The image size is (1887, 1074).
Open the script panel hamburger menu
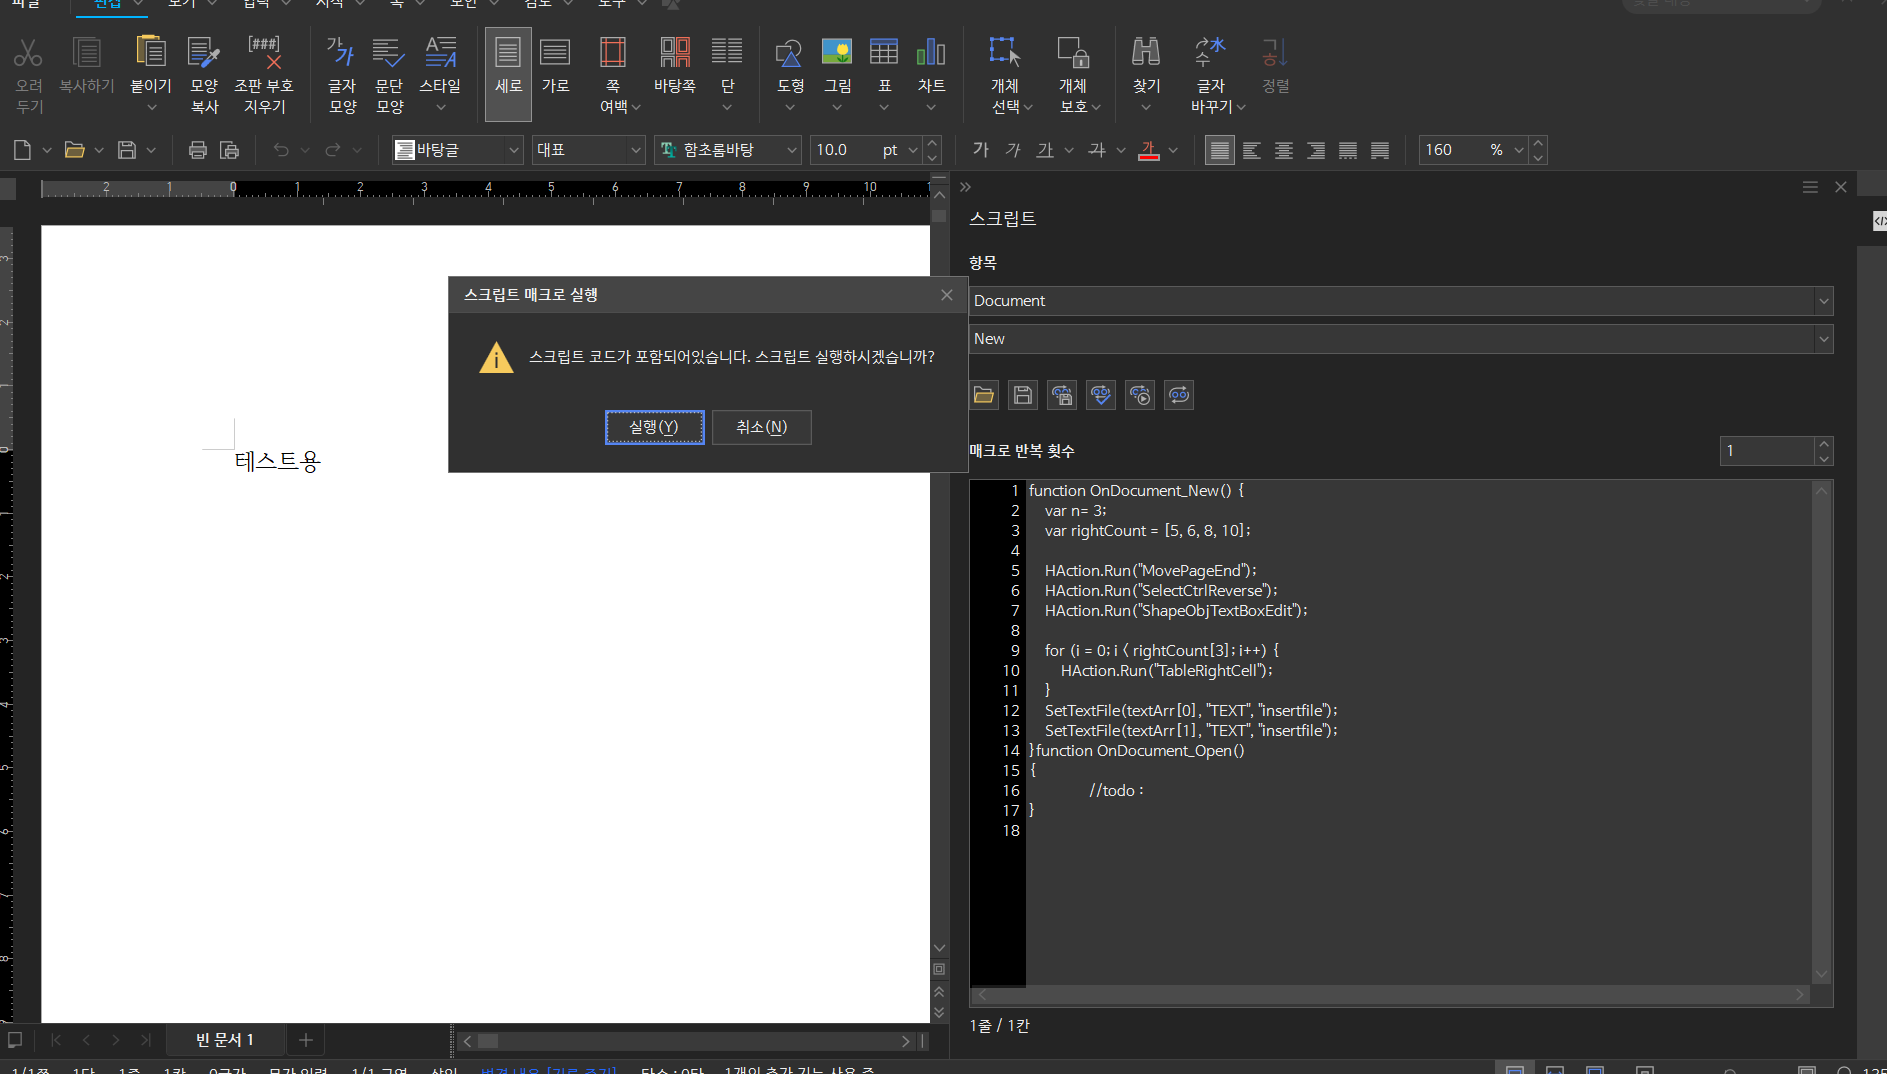1810,187
